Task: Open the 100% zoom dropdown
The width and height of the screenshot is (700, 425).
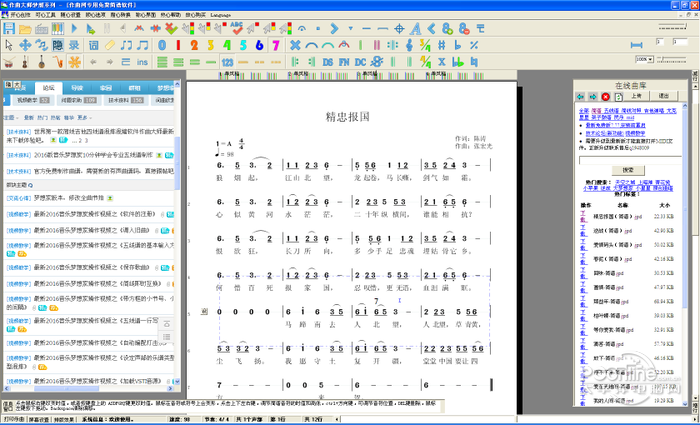Action: (645, 59)
